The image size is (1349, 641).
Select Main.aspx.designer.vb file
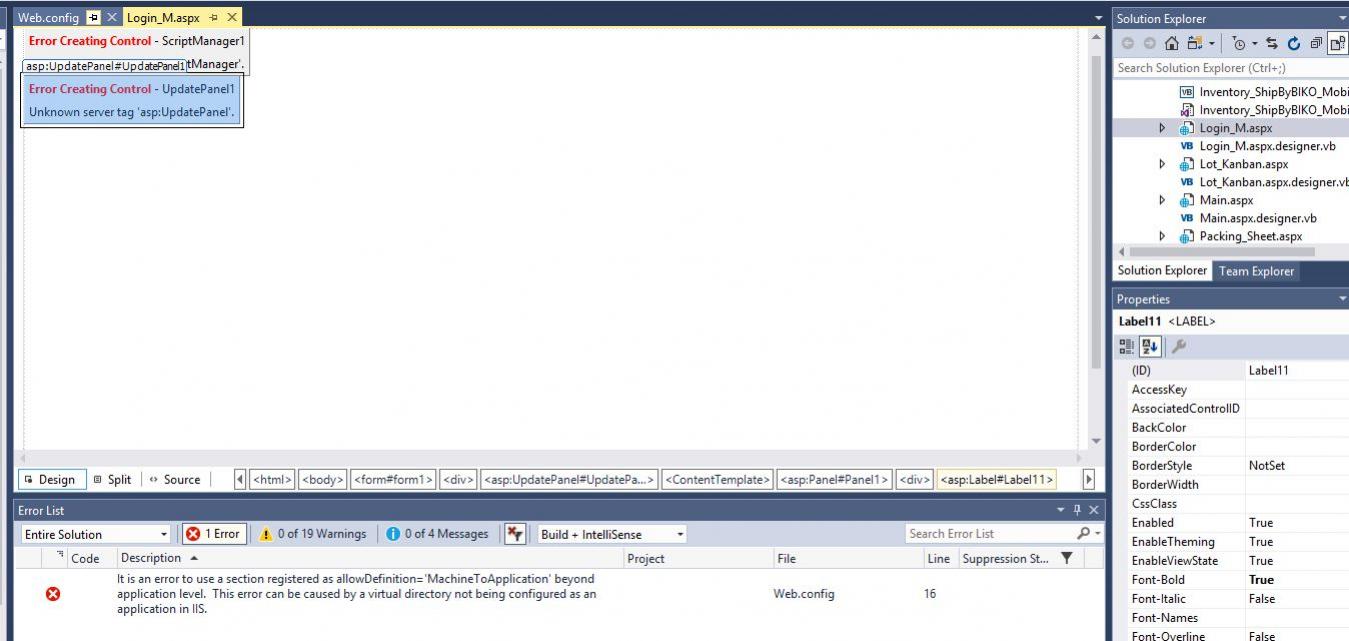tap(1257, 218)
